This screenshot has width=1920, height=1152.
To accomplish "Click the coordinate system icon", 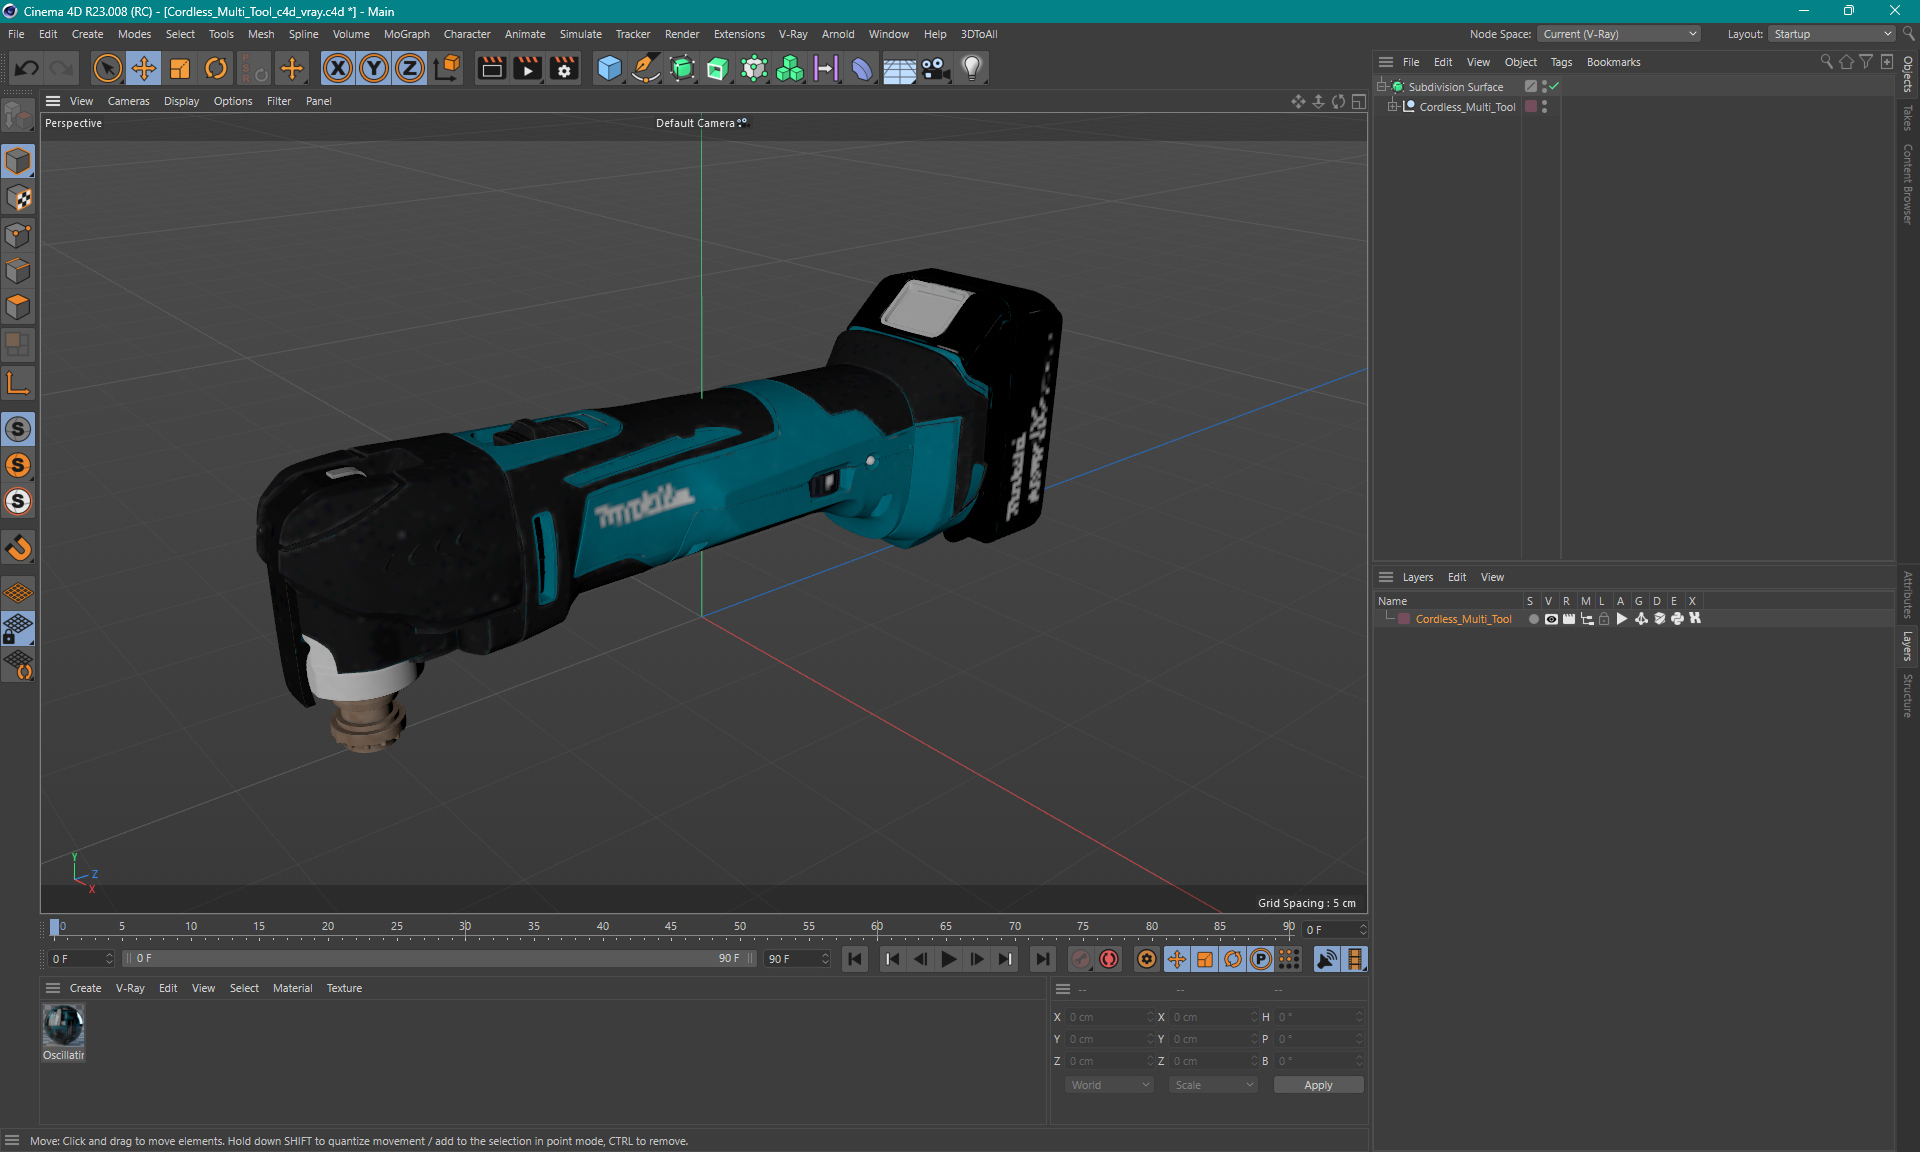I will (x=448, y=68).
